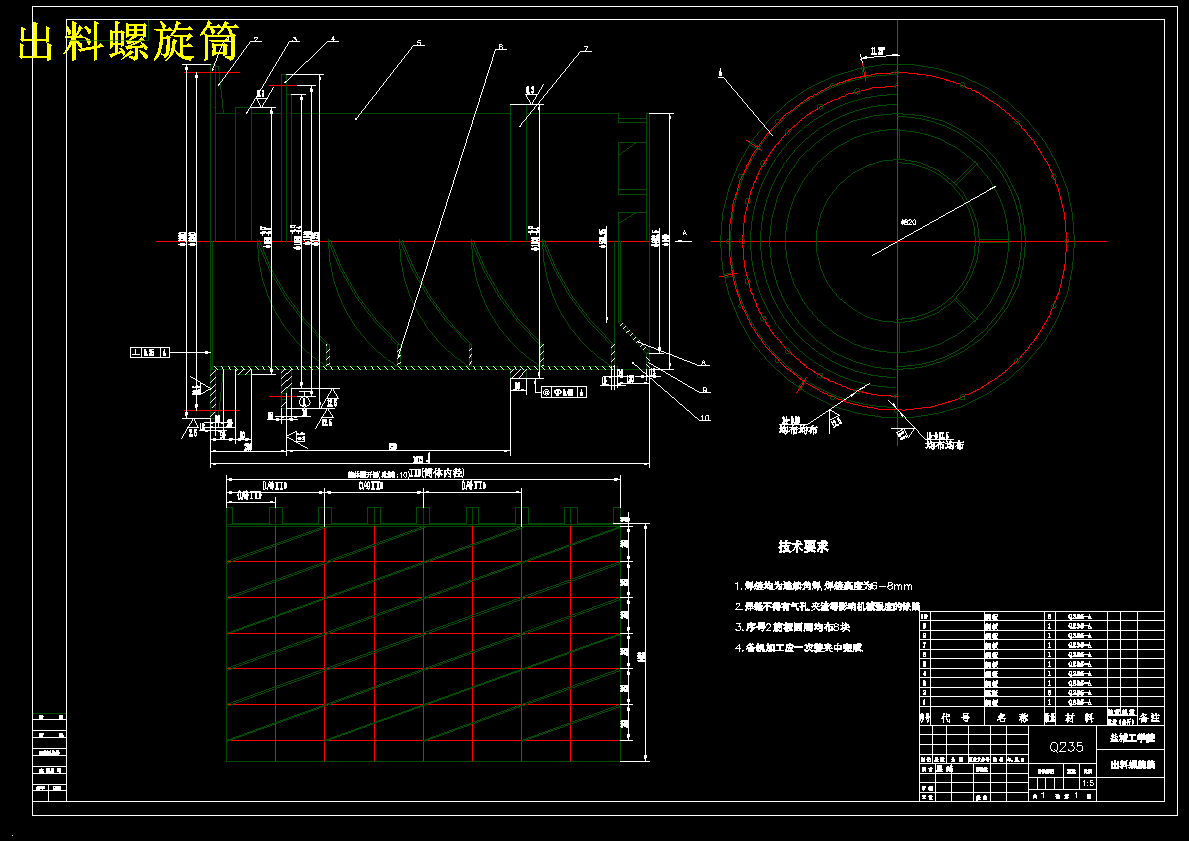Select balloon number 2 leader label
This screenshot has height=841, width=1189.
coord(256,39)
